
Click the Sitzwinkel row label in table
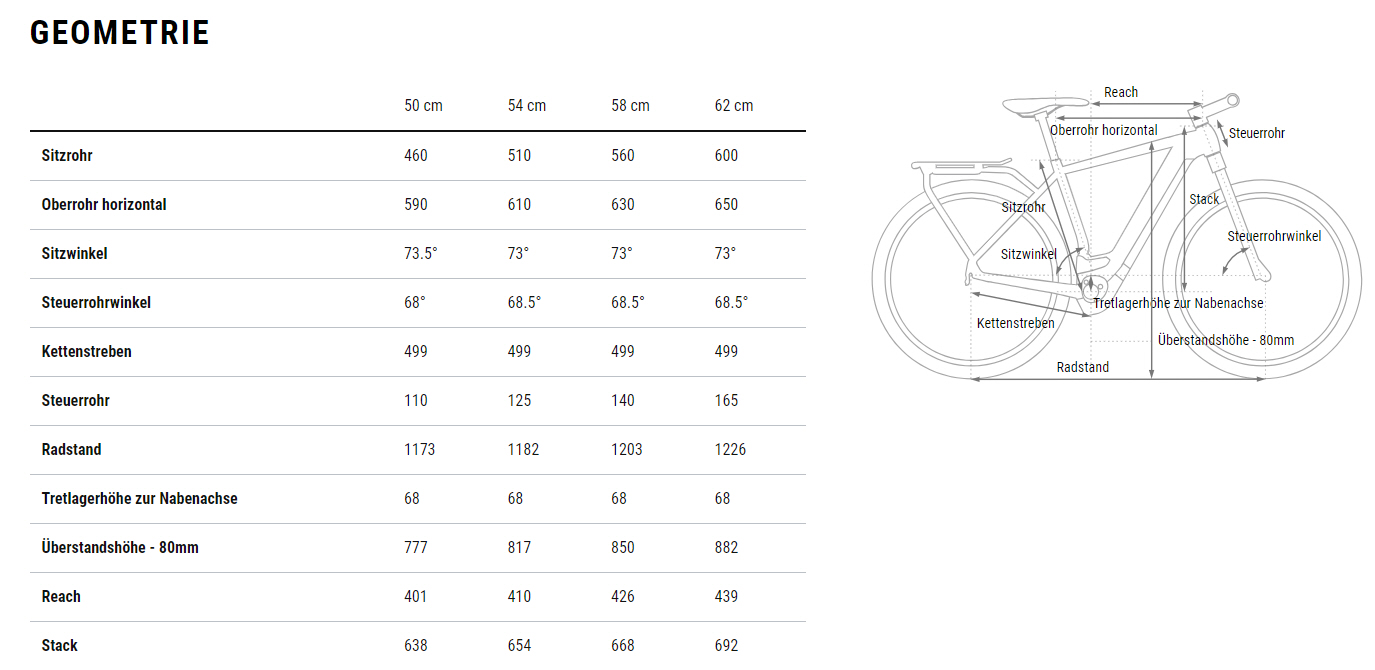[x=74, y=254]
